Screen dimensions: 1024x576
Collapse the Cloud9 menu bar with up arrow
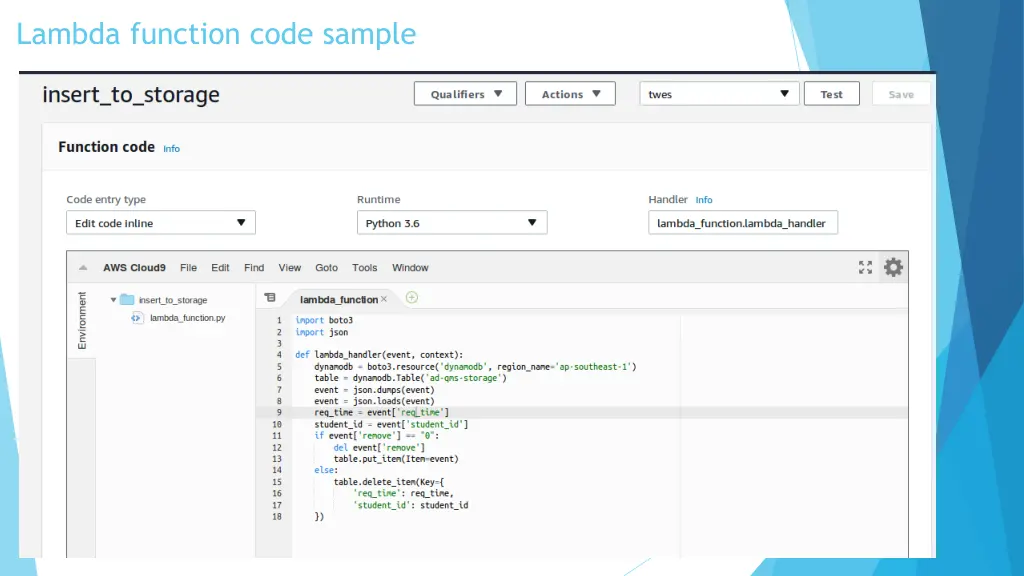[83, 268]
